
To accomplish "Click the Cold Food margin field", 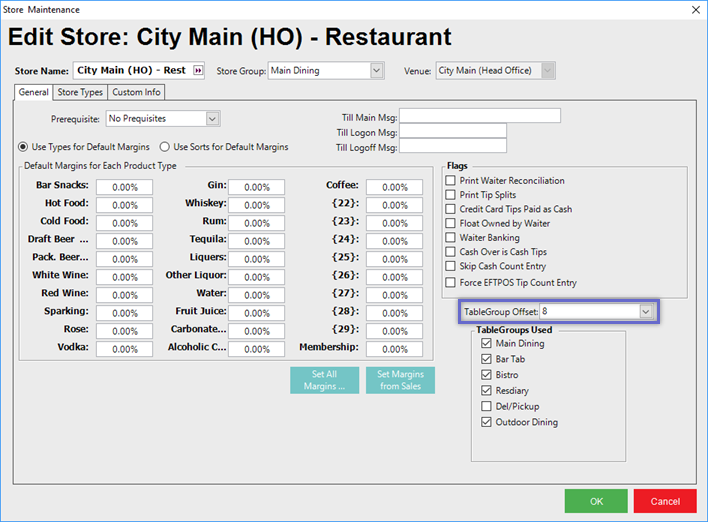I will (x=124, y=223).
